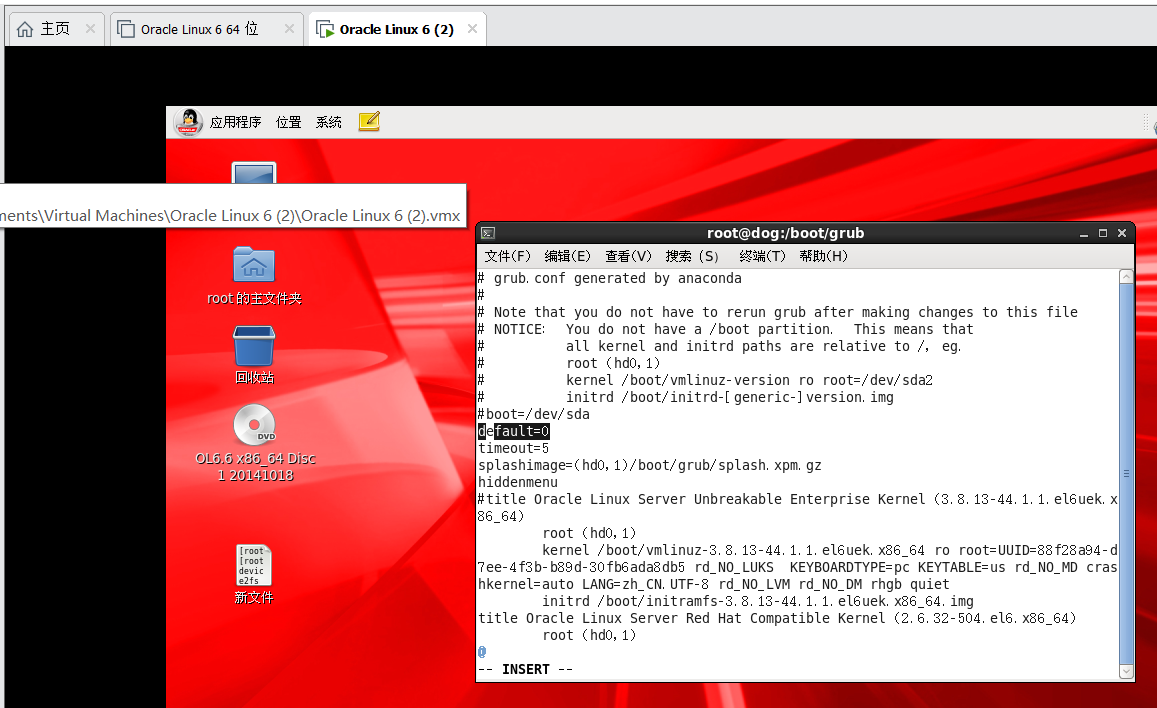Select the 回收站 trash icon
The image size is (1157, 708).
254,355
